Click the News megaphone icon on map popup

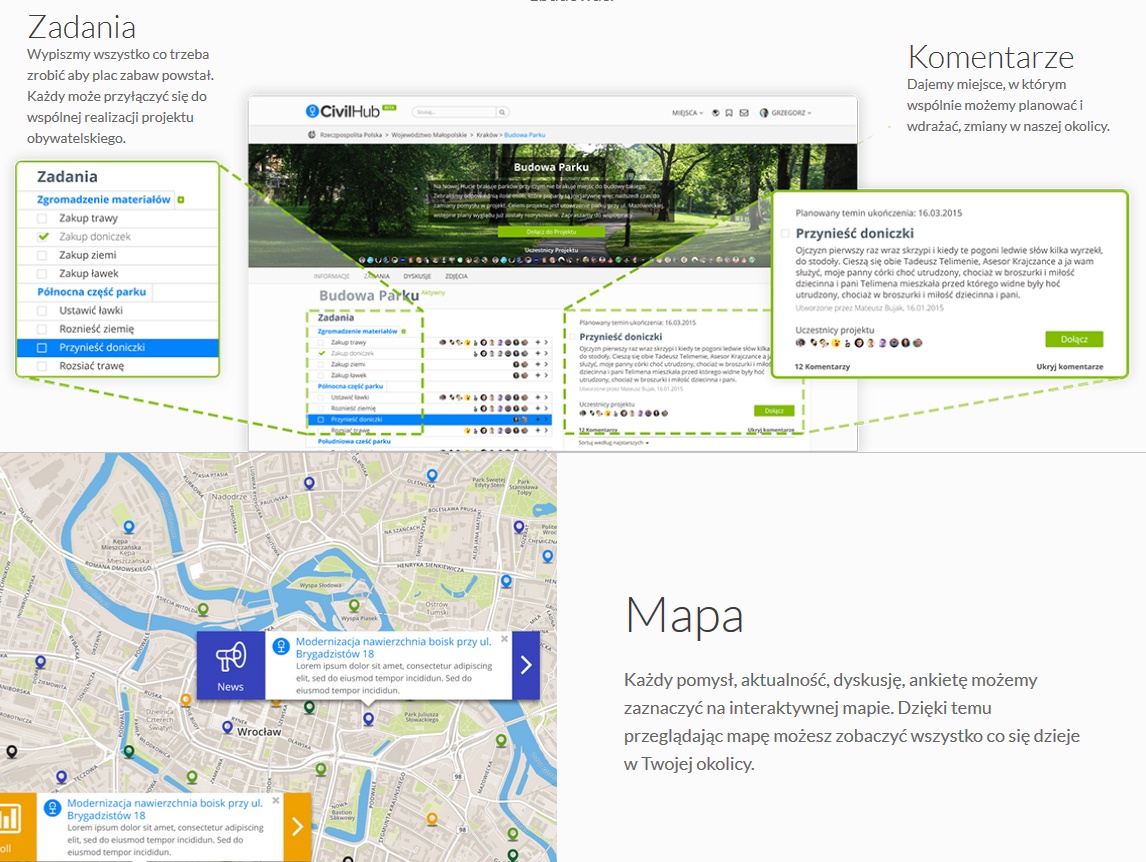tap(230, 656)
